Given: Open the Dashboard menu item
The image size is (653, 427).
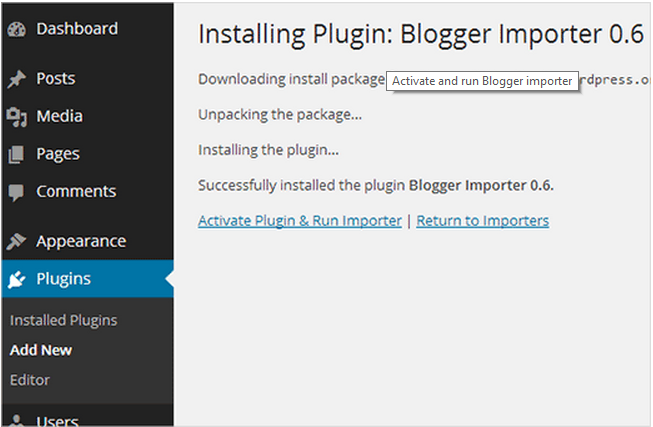Looking at the screenshot, I should pyautogui.click(x=77, y=29).
